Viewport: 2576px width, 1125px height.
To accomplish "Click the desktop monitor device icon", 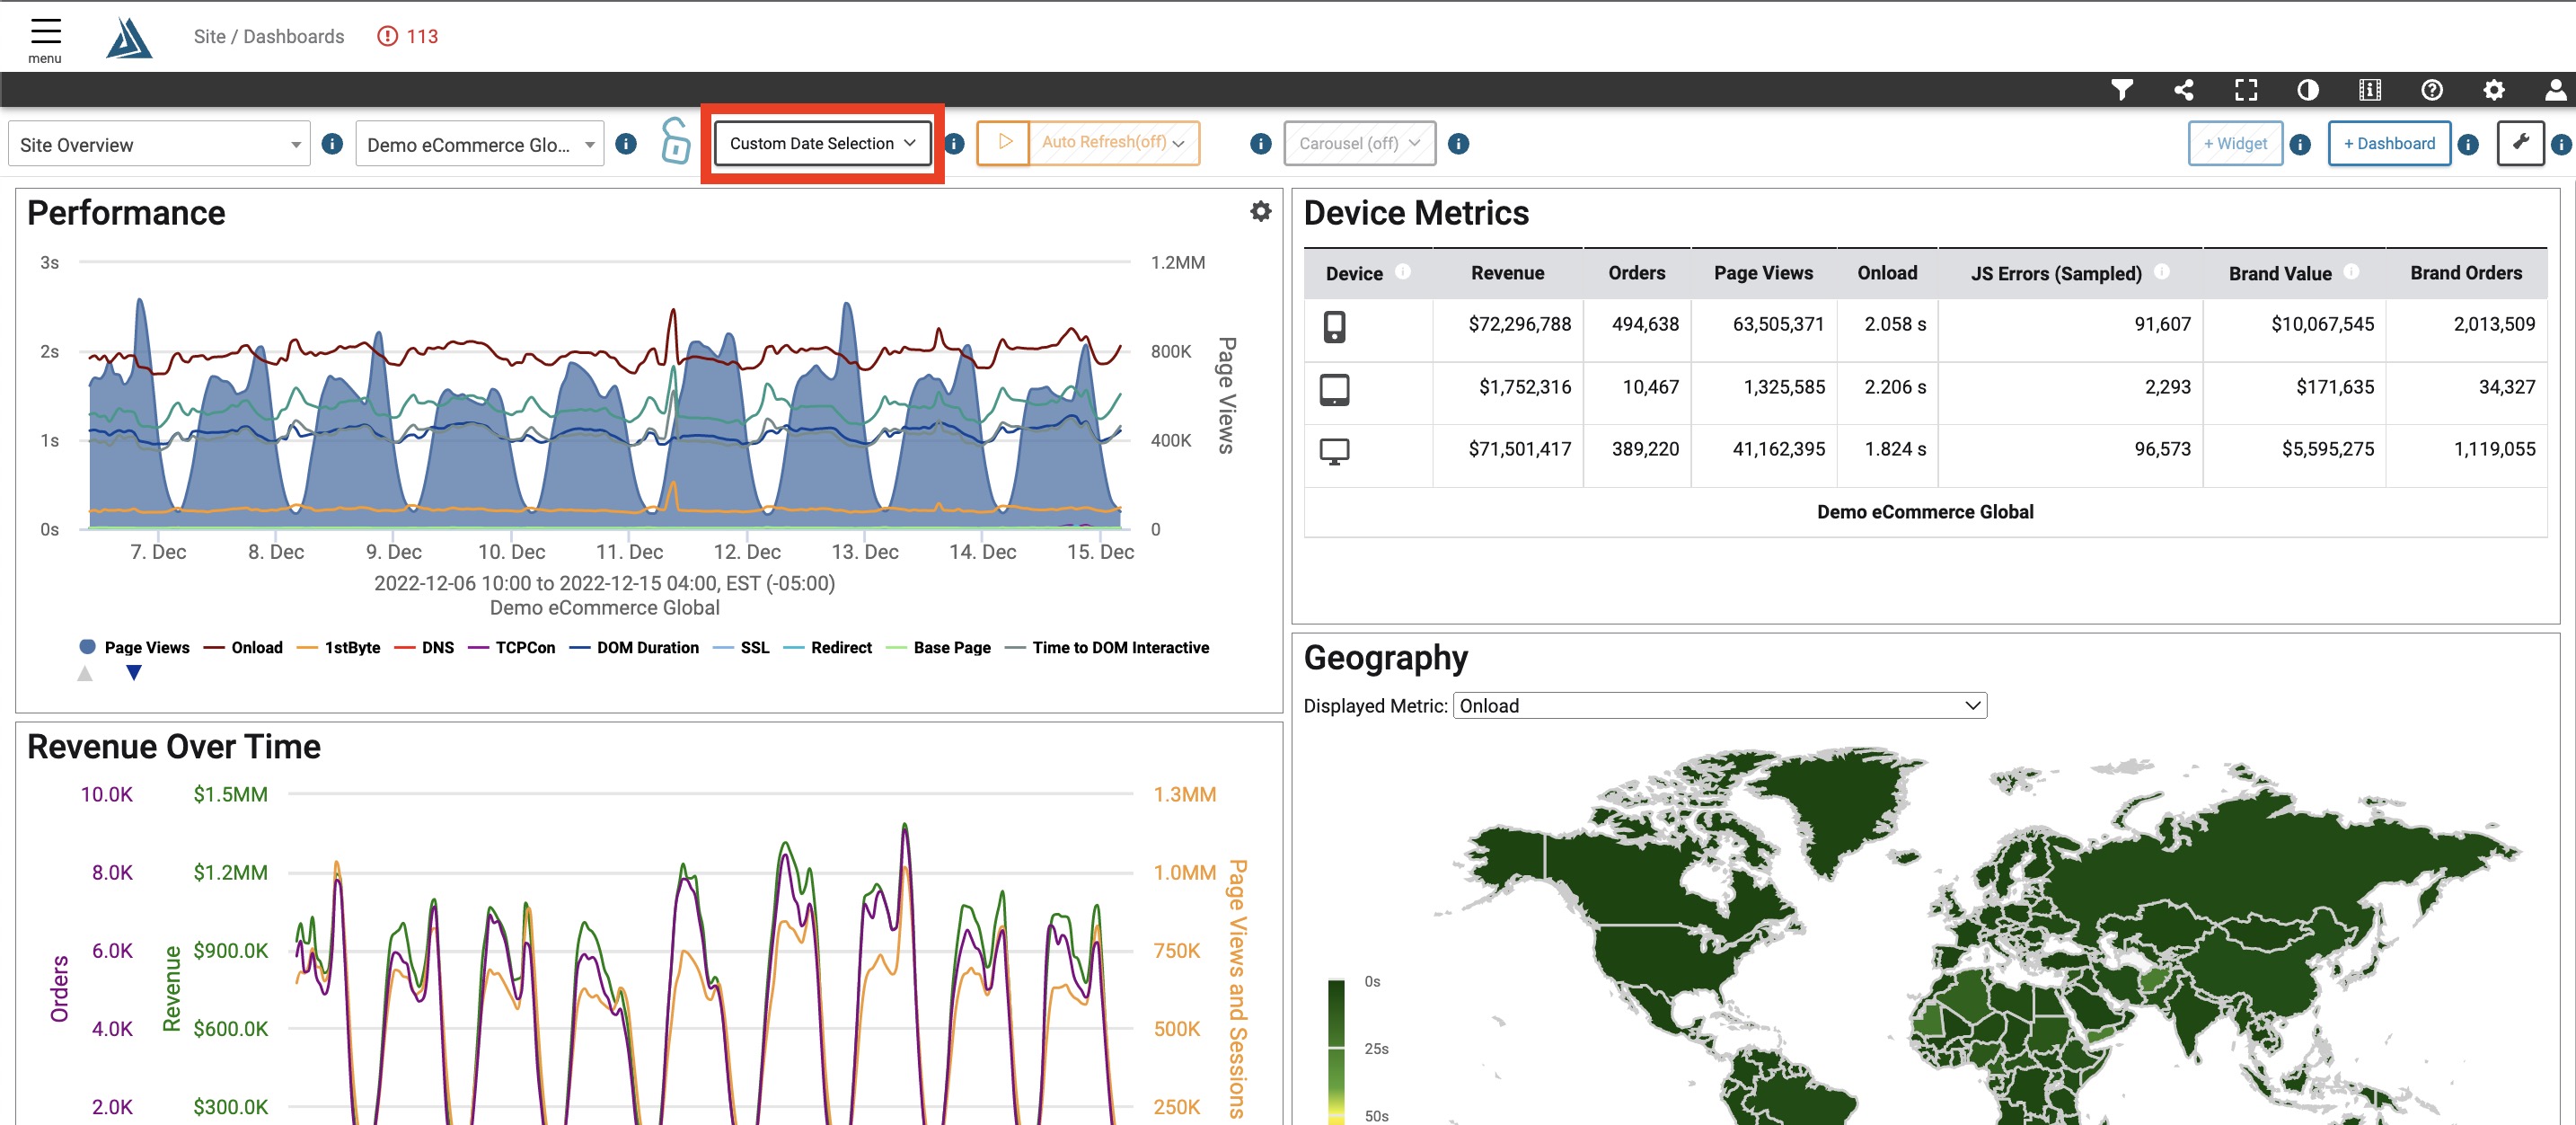I will [1334, 452].
